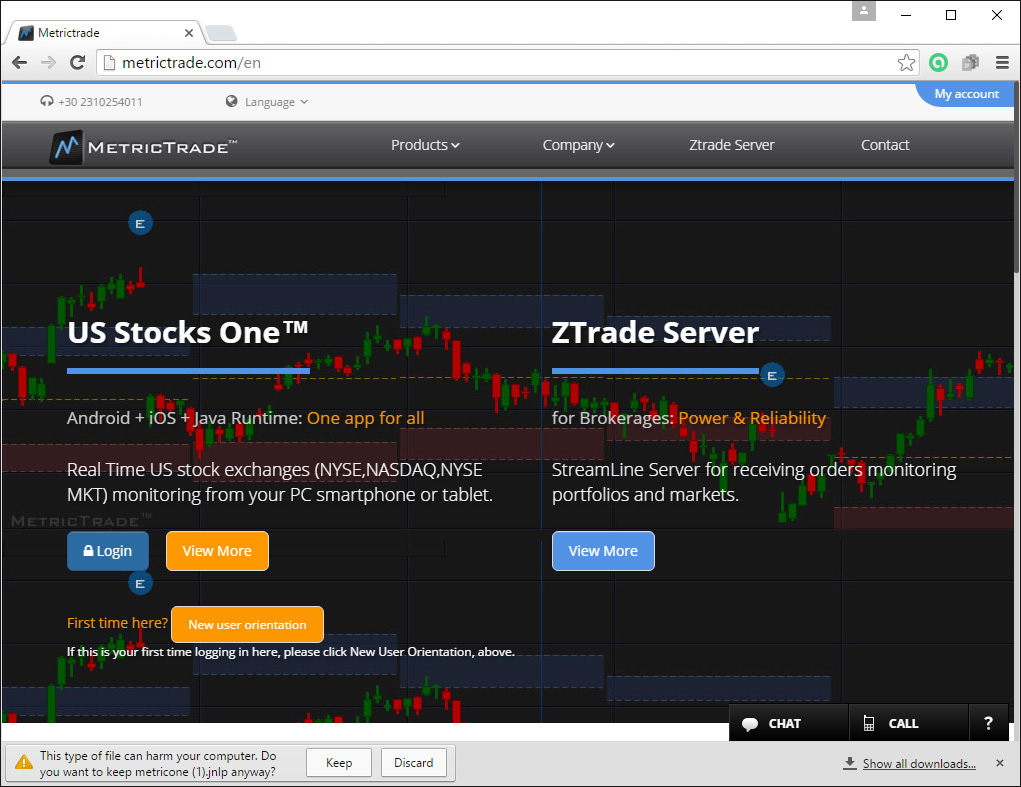Close the Metrictrade tab
The height and width of the screenshot is (787, 1021).
click(189, 33)
